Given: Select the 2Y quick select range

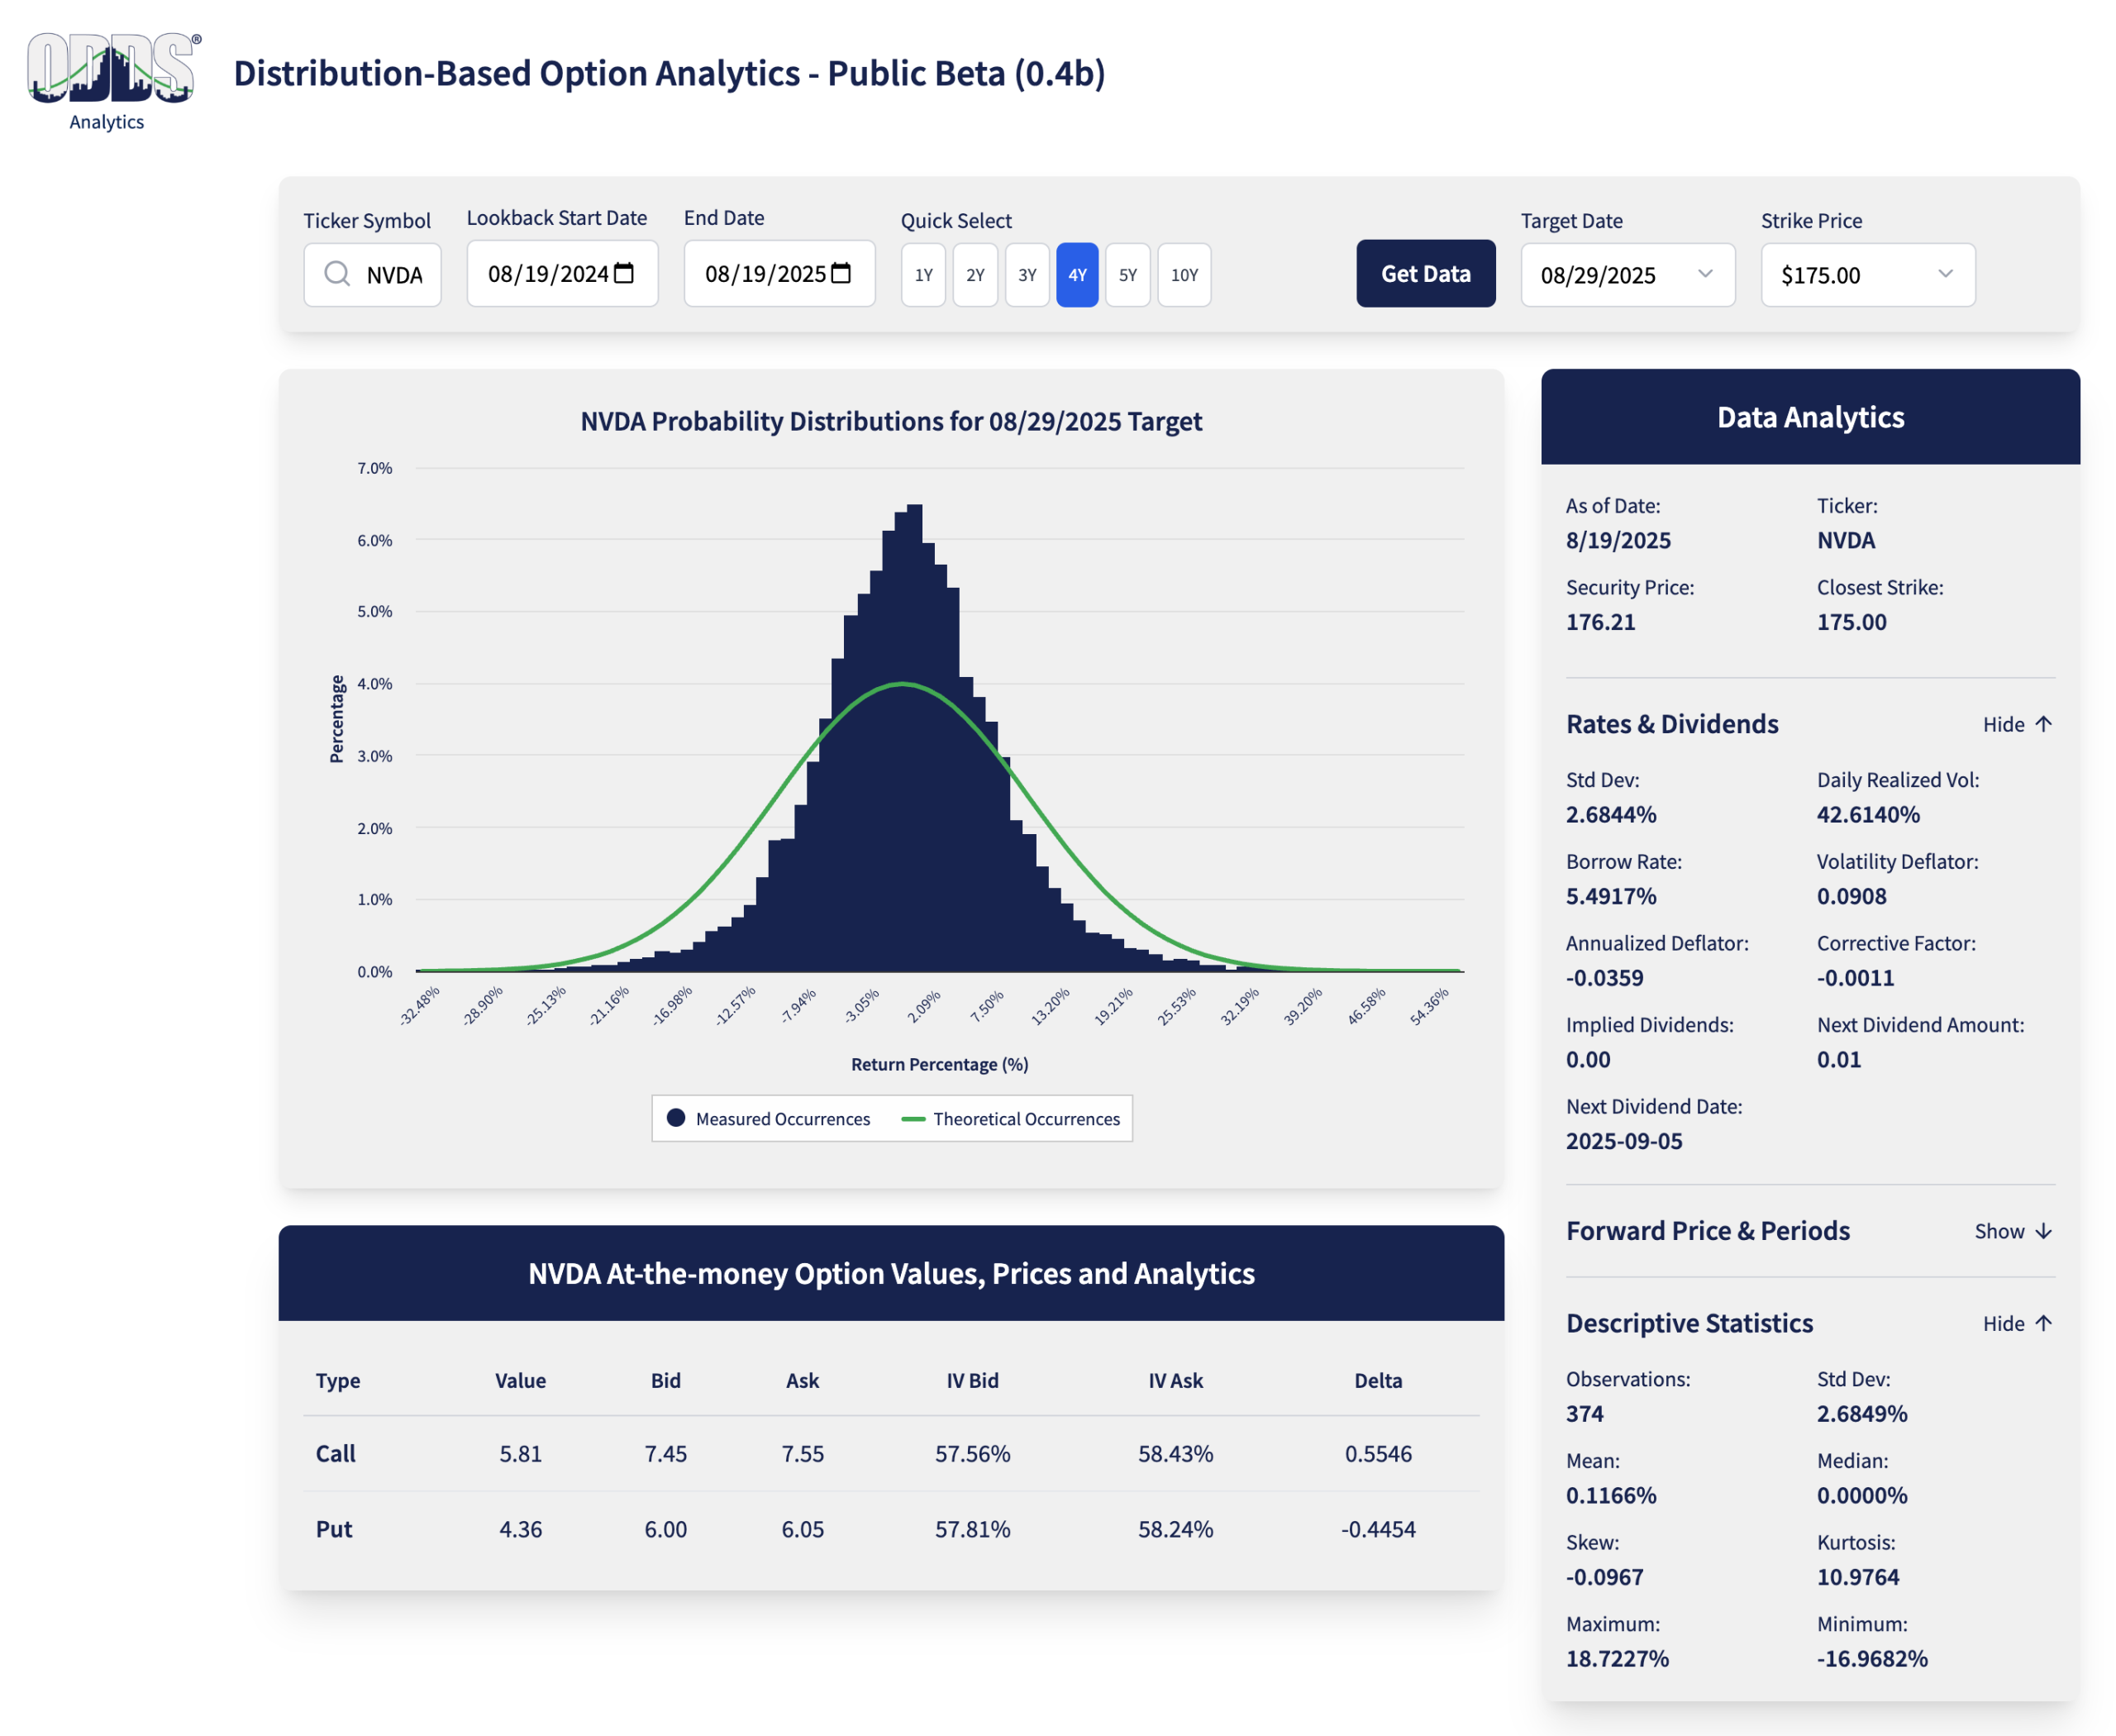Looking at the screenshot, I should click(x=975, y=275).
